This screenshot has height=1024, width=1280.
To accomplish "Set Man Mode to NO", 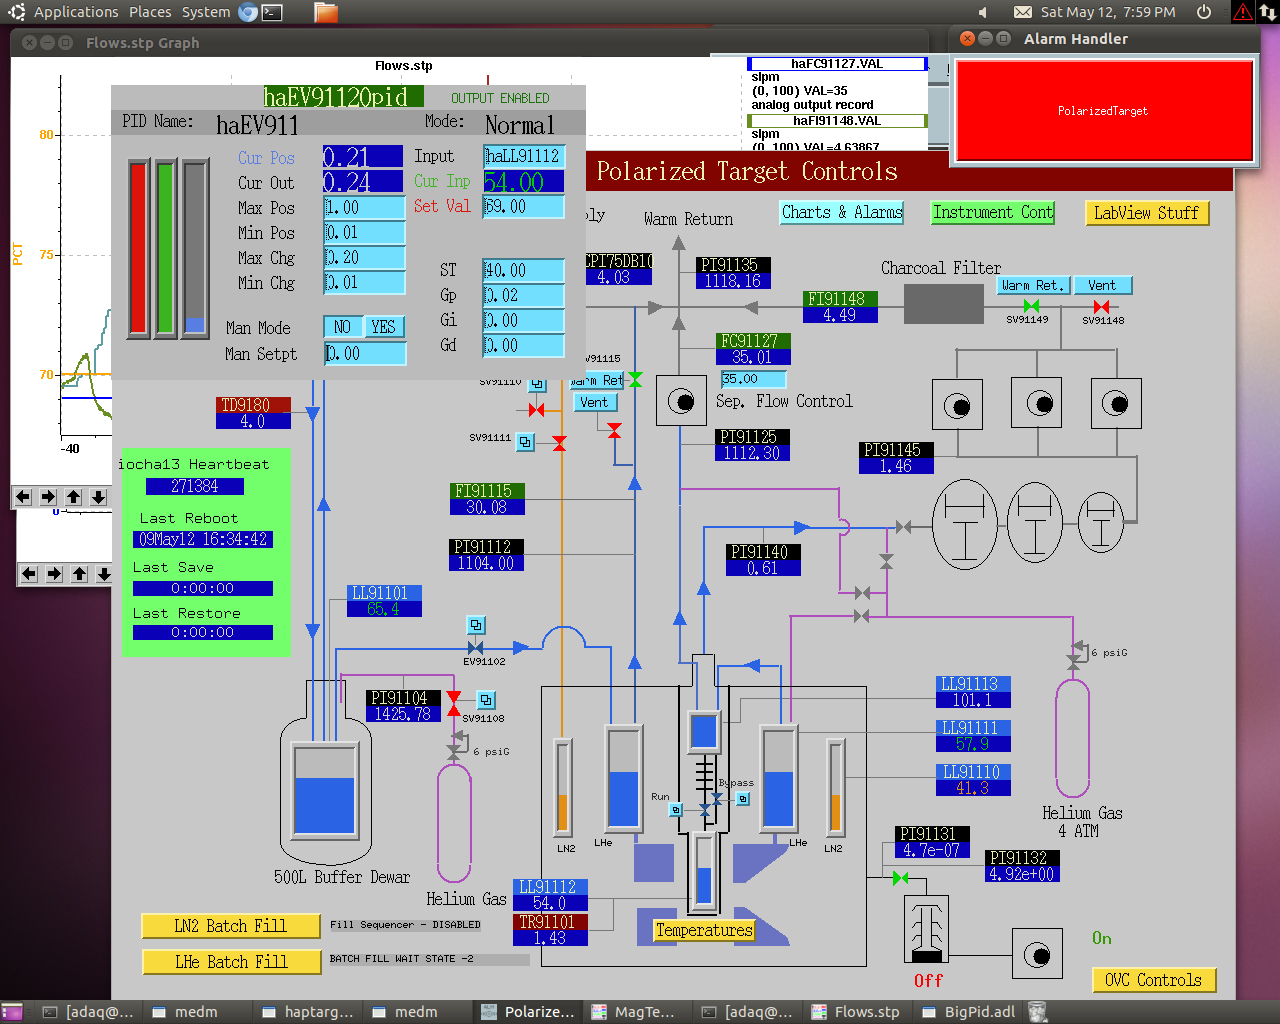I will (x=343, y=327).
